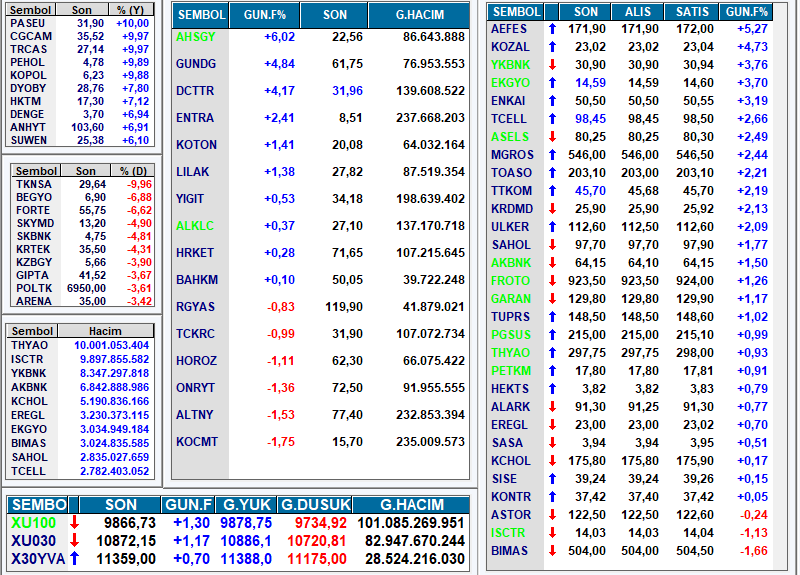Click RGYAS last price 119,90
The width and height of the screenshot is (800, 575).
point(344,307)
